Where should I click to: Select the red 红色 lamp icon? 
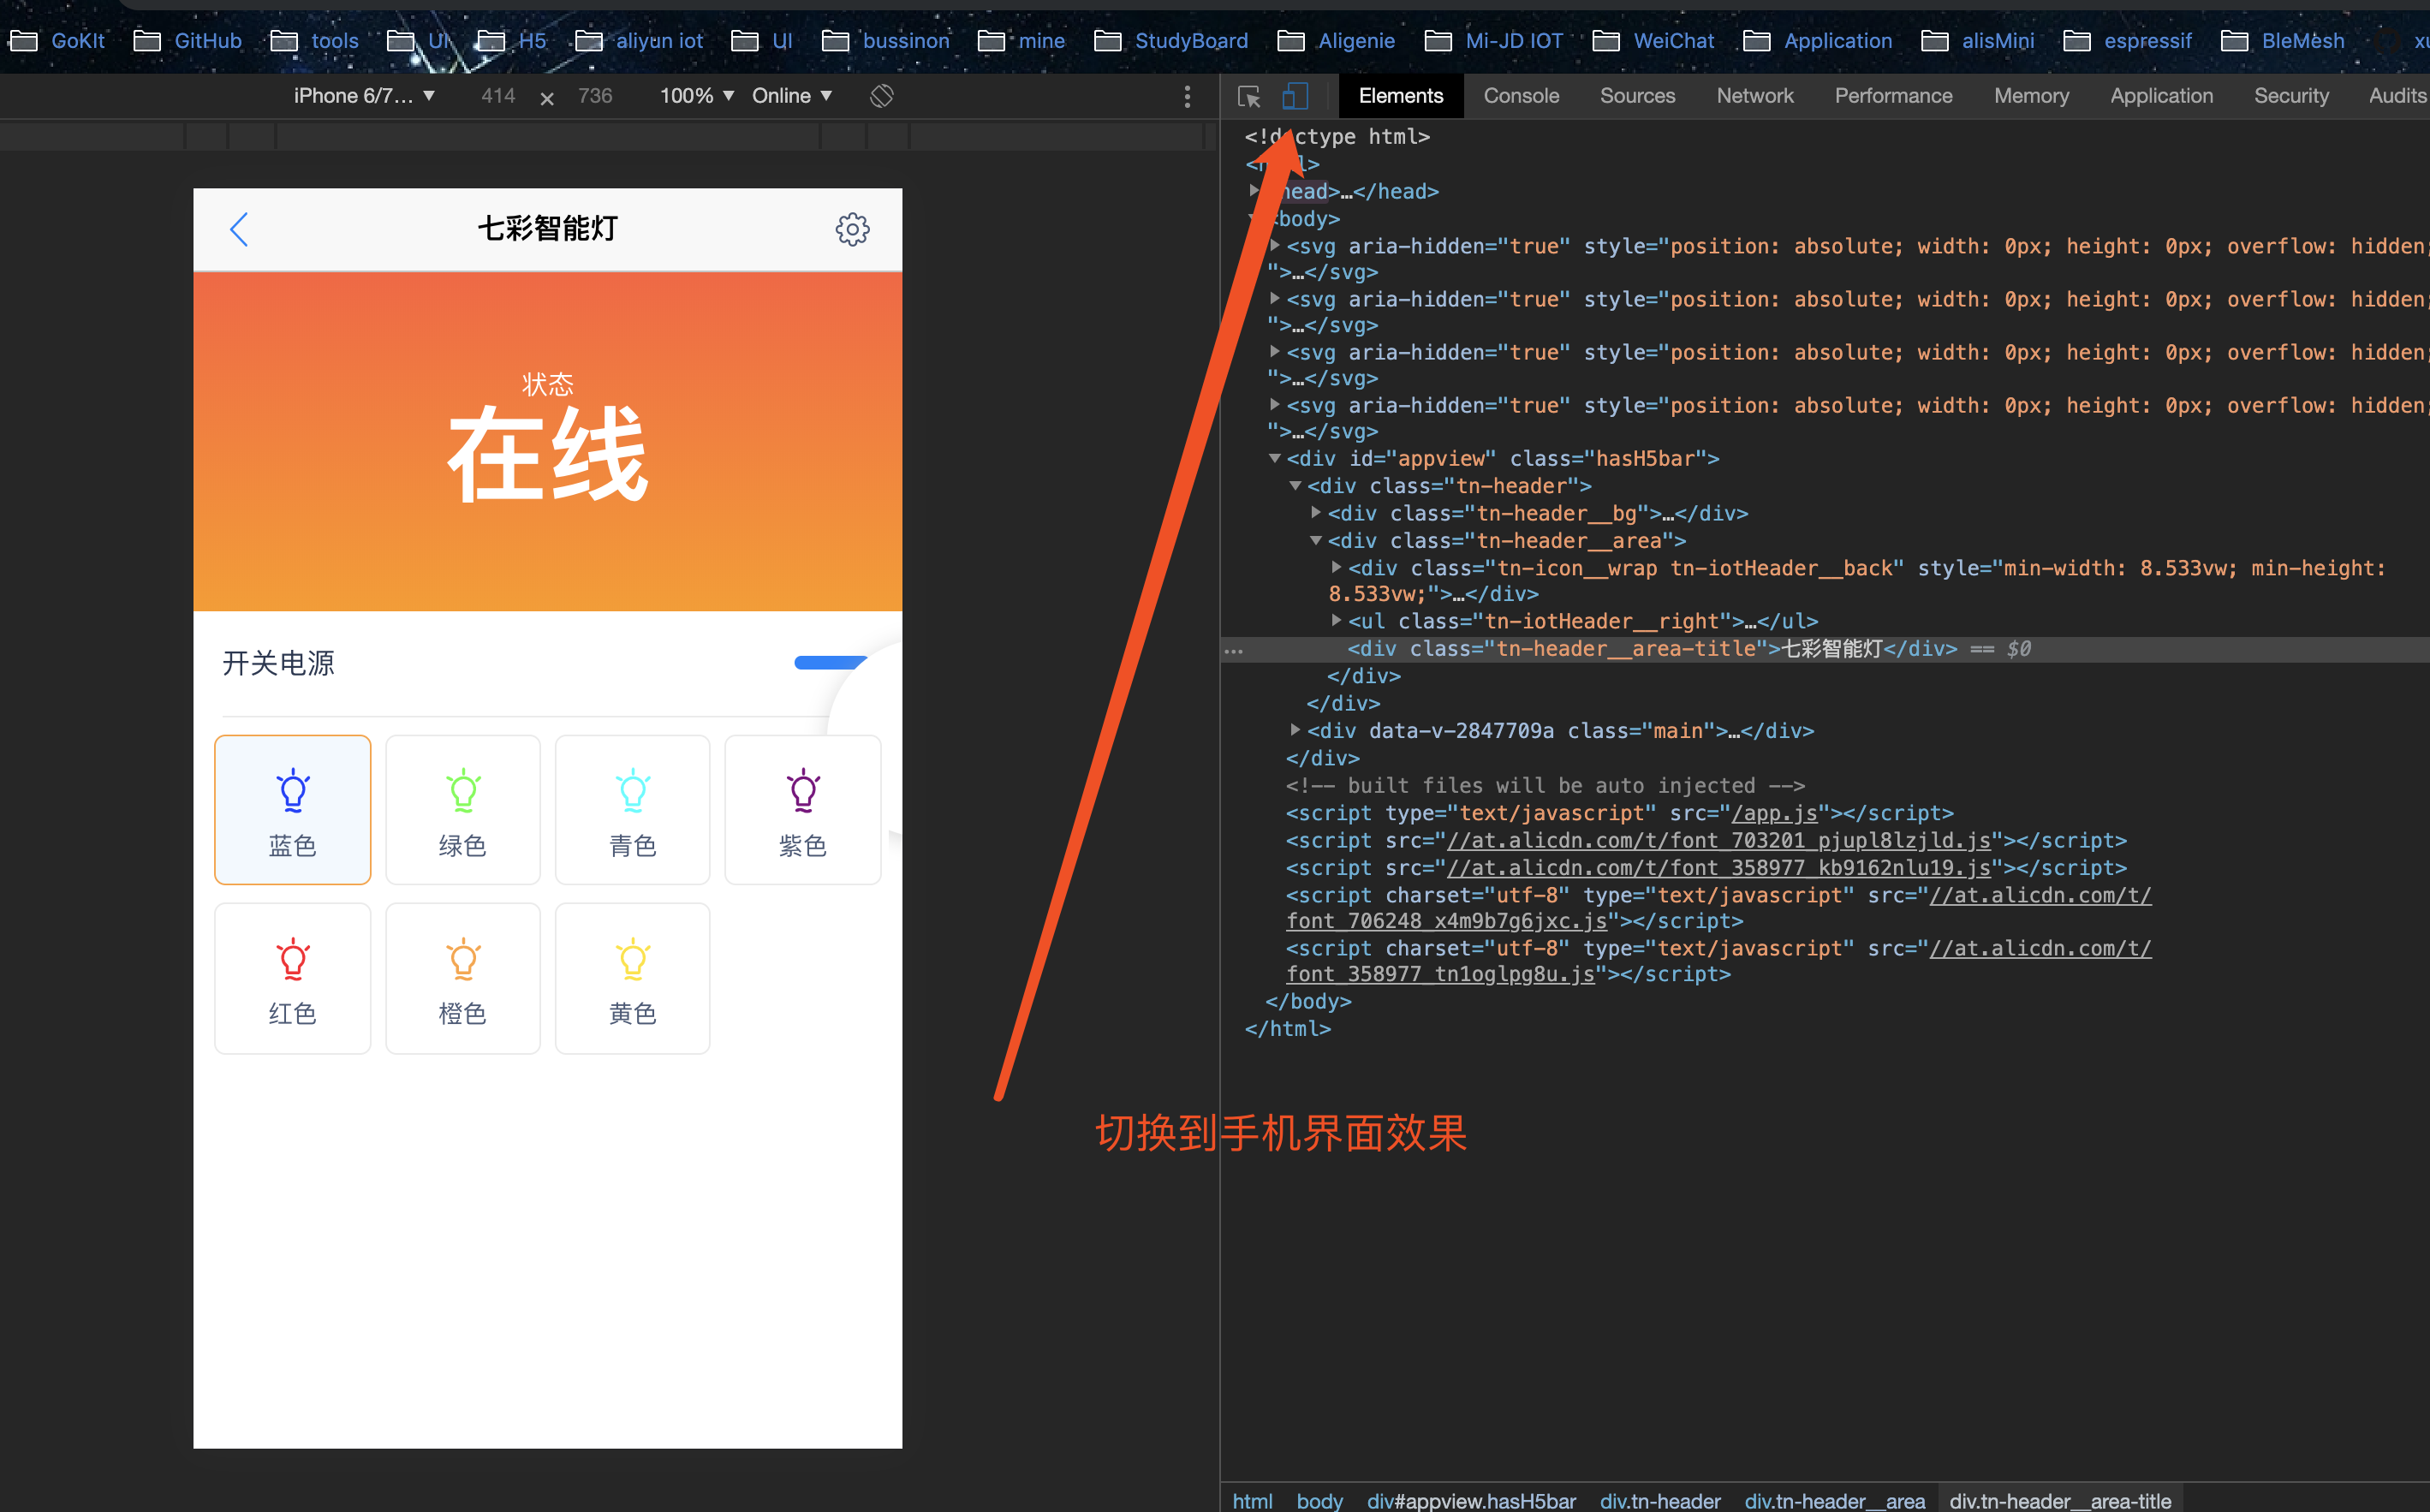coord(293,960)
